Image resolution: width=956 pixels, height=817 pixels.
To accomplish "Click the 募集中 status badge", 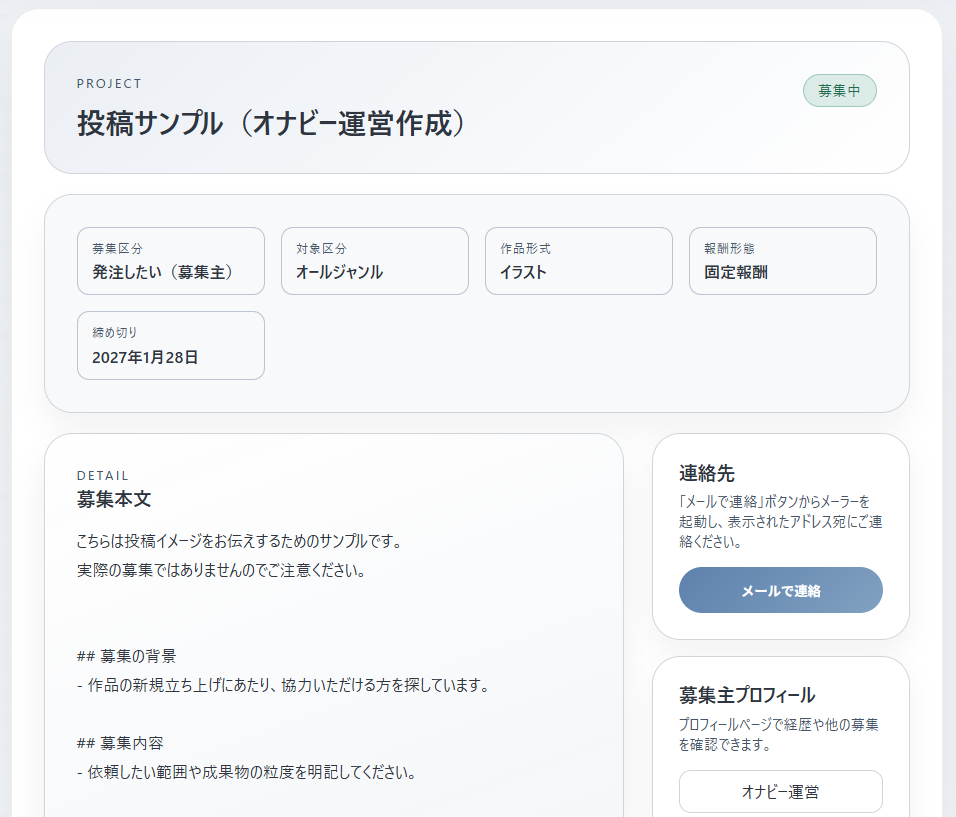I will click(839, 91).
